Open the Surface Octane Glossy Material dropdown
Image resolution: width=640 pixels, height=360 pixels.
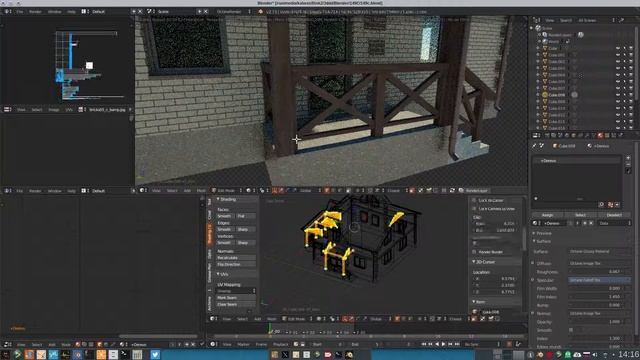pos(599,251)
